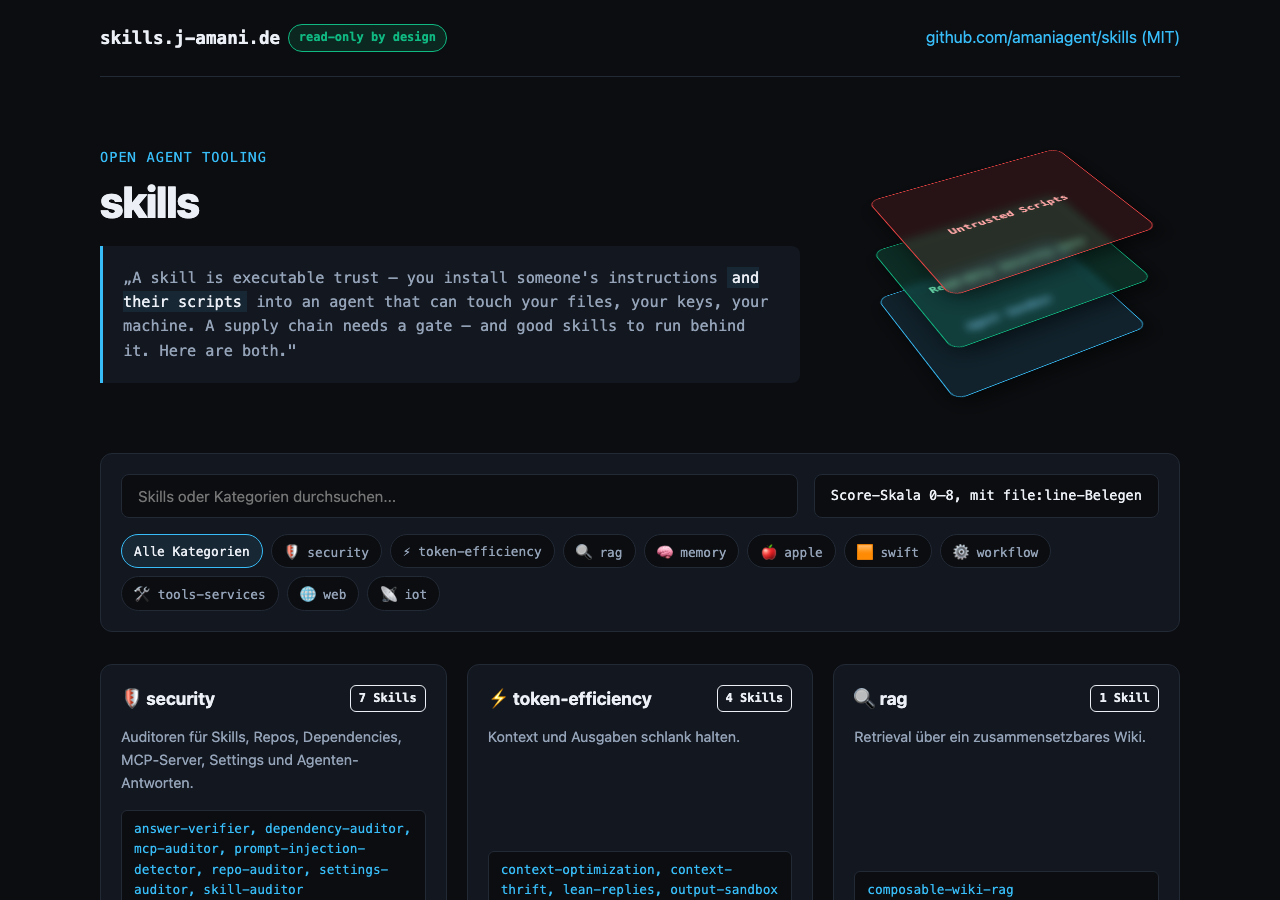The image size is (1280, 900).
Task: Click the 4 Skills badge
Action: pos(754,698)
